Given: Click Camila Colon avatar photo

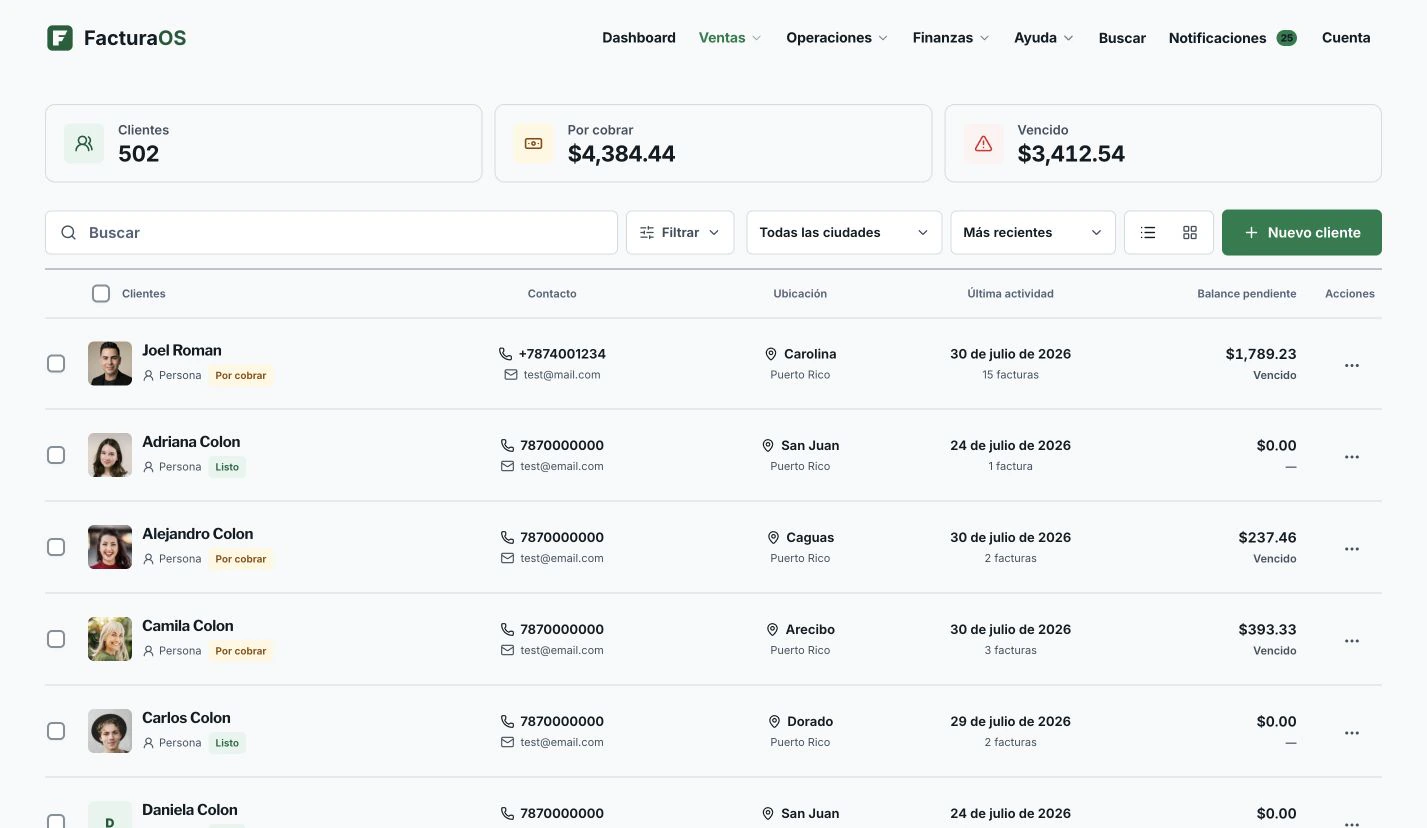Looking at the screenshot, I should 110,639.
